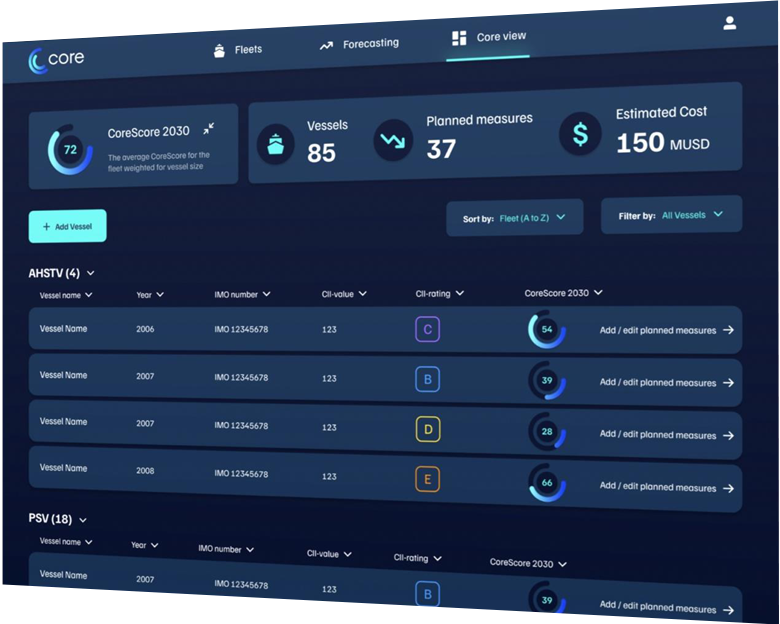Image resolution: width=780 pixels, height=624 pixels.
Task: Click the yellow D CII-rating badge
Action: [428, 430]
